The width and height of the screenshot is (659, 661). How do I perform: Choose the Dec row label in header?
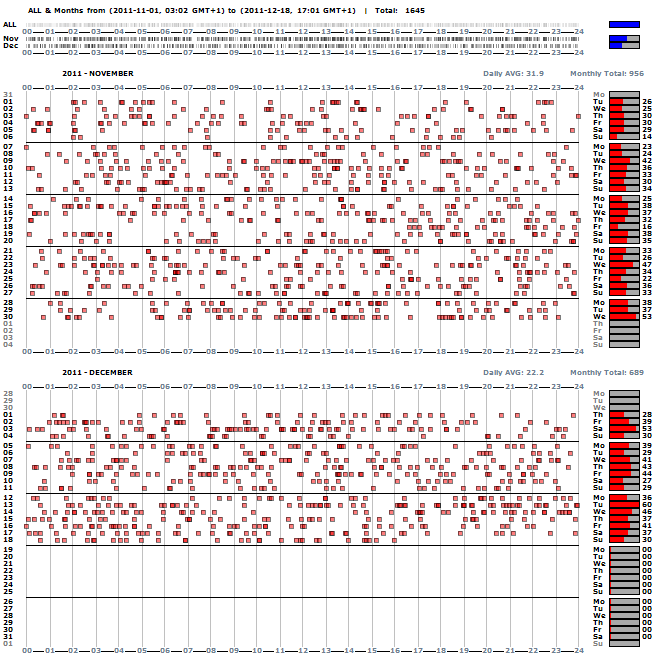tap(10, 46)
